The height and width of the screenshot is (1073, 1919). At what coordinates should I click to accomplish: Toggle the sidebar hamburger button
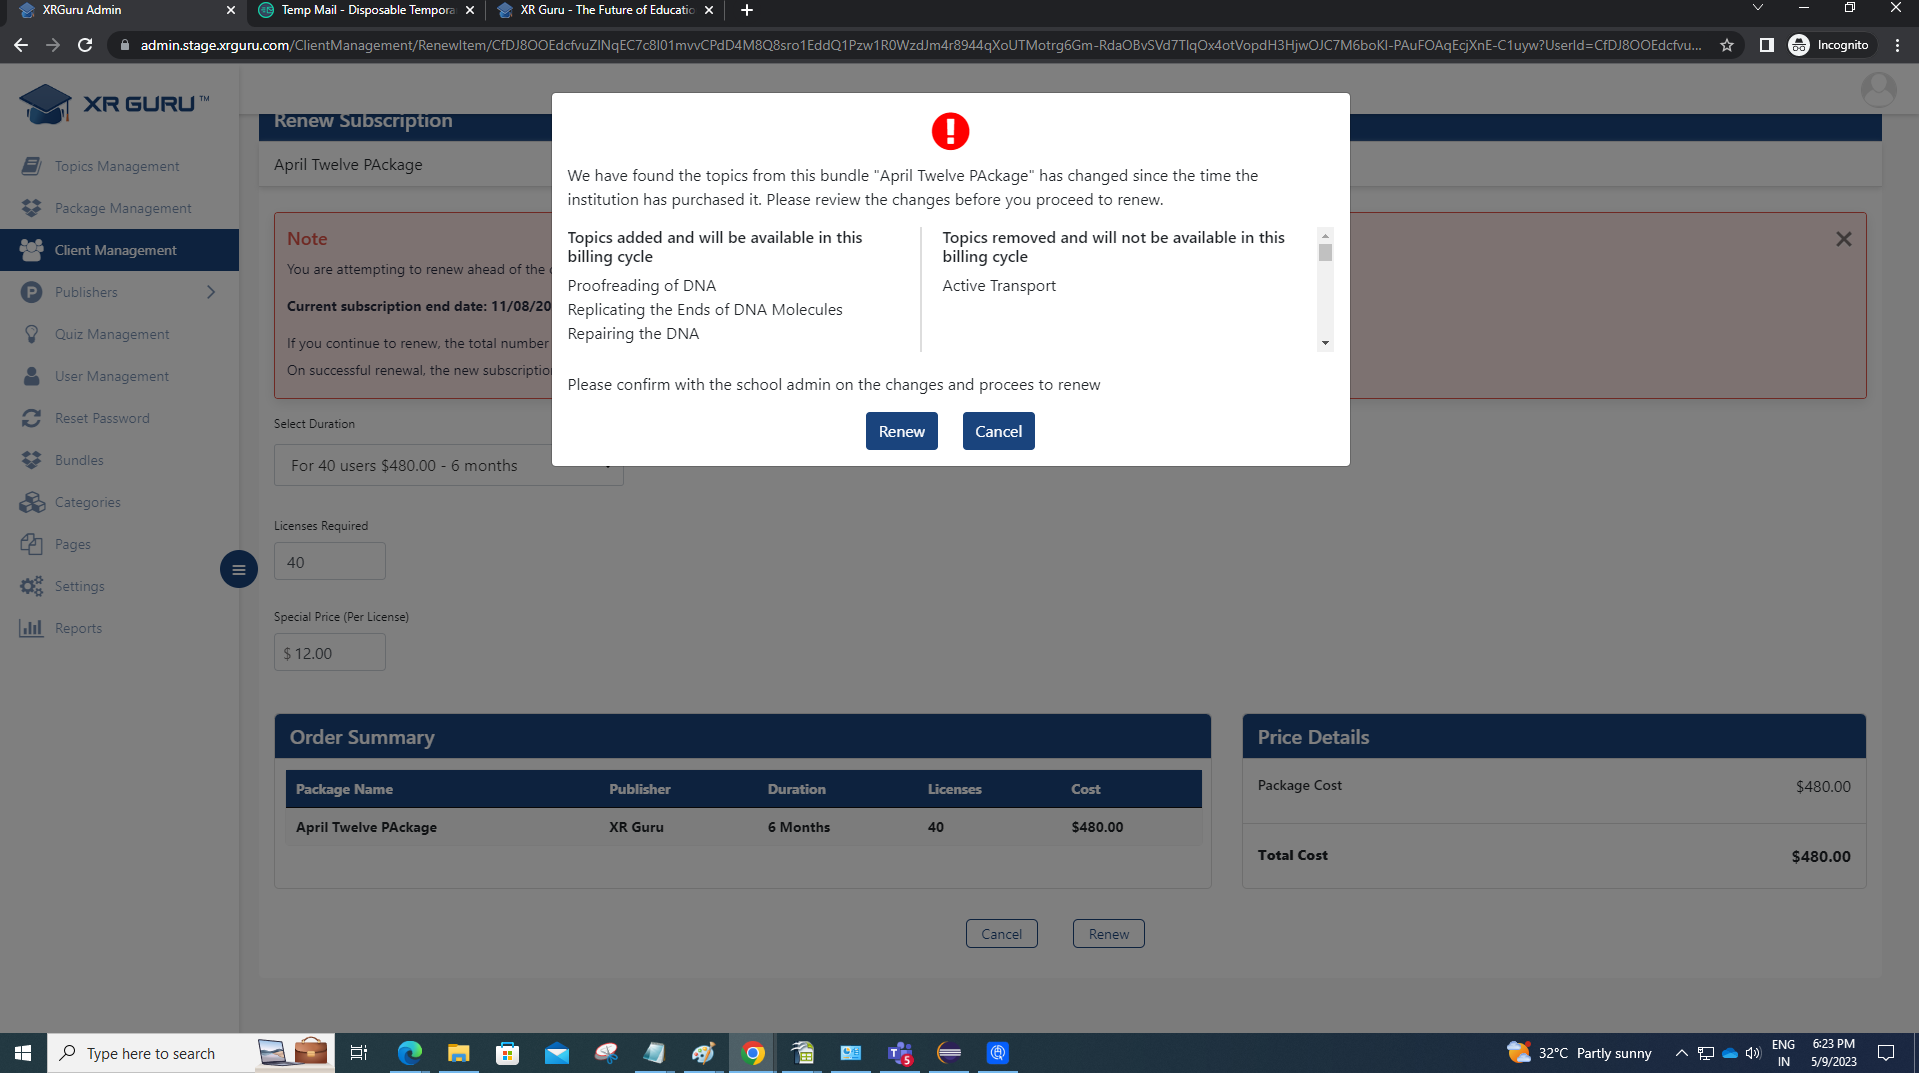point(239,569)
